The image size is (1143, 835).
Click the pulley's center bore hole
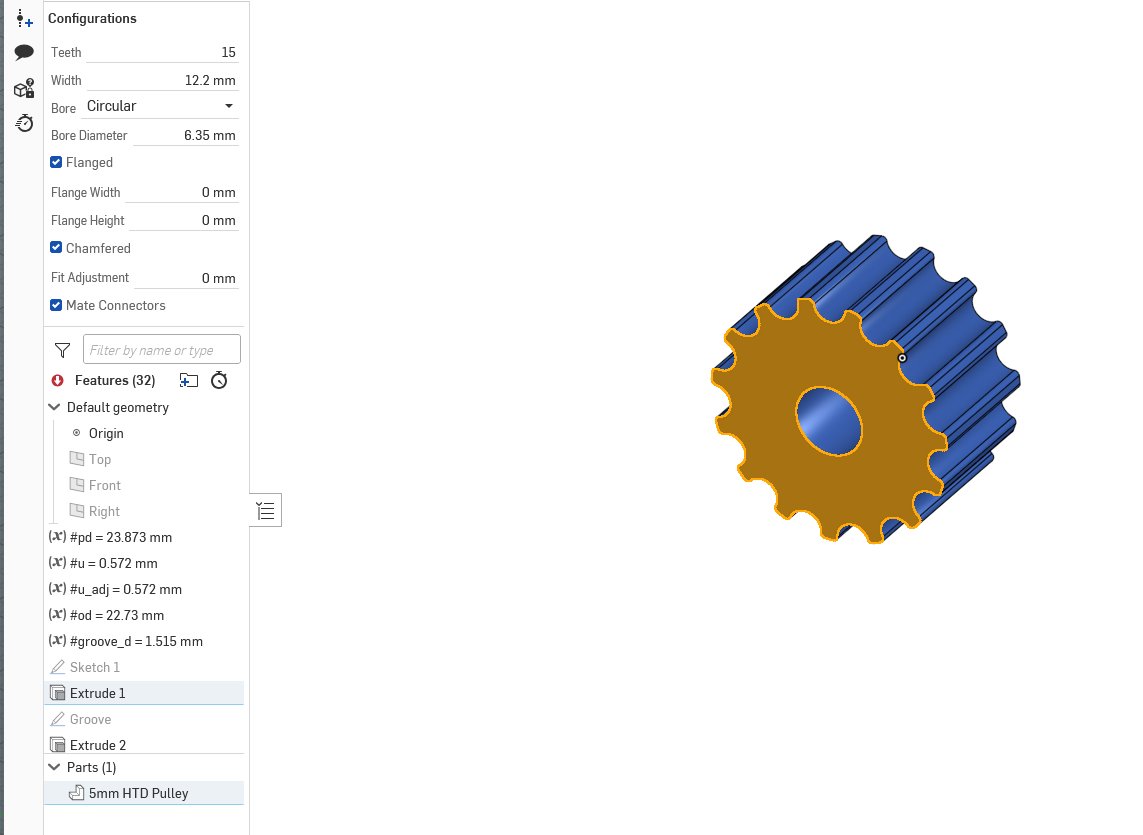click(829, 421)
